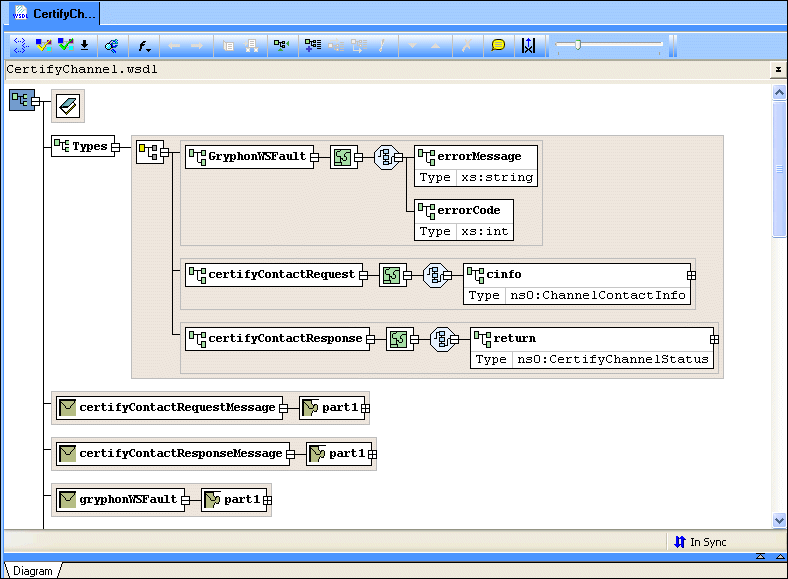Click the green complex type icon after GryphonWSFault

point(344,157)
